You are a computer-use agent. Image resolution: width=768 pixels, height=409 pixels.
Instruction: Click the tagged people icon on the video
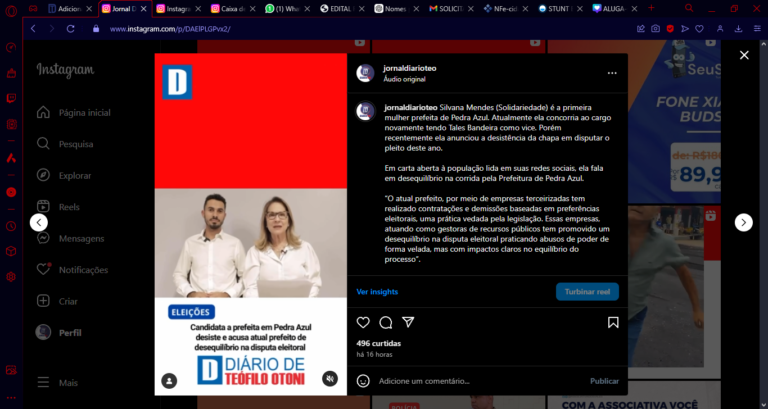170,380
